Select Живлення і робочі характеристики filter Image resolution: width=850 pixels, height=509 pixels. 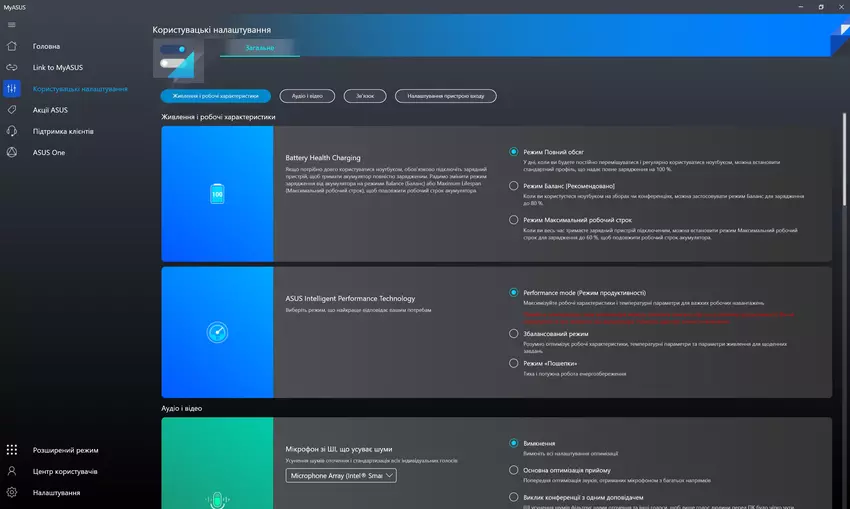tap(216, 96)
